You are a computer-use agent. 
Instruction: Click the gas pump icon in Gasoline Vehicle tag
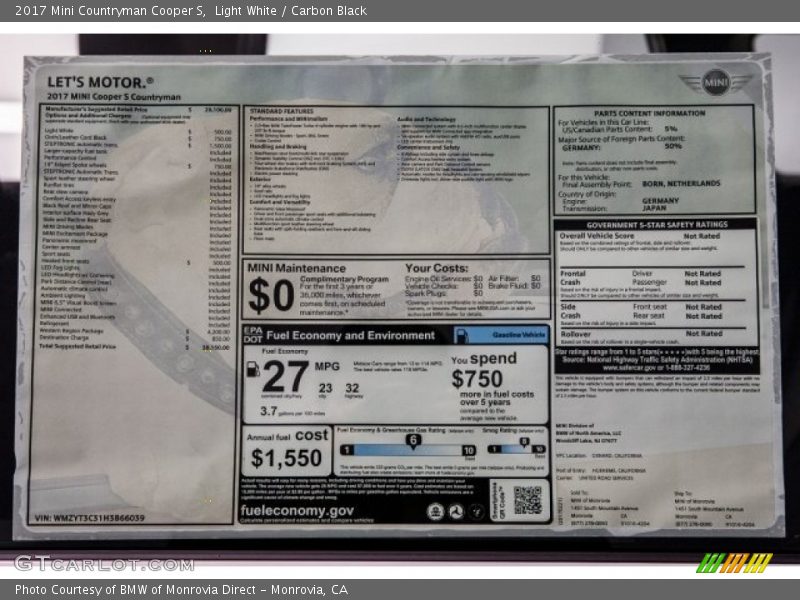click(461, 335)
